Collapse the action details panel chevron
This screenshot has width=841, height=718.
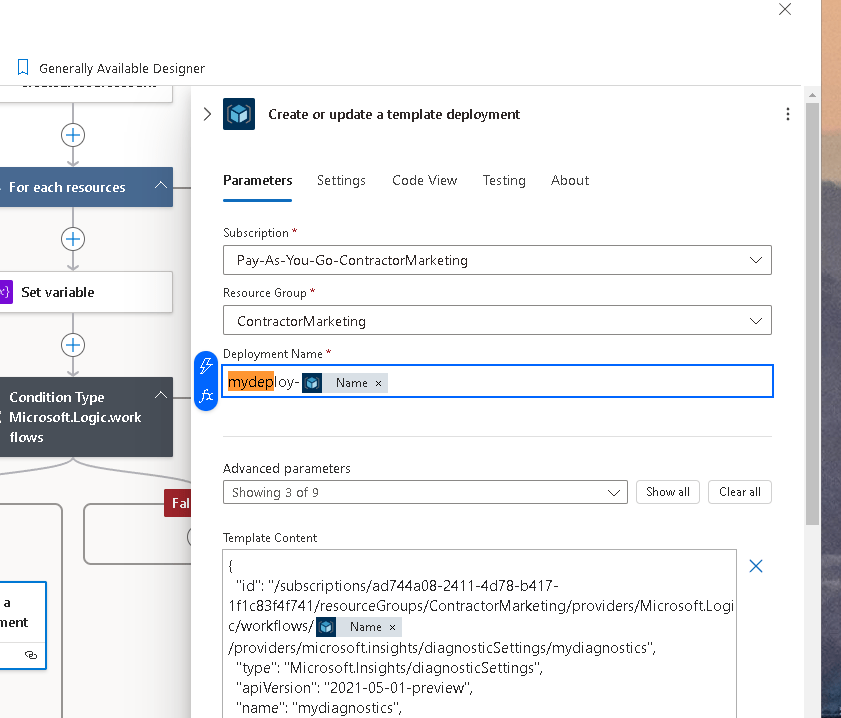[x=208, y=114]
